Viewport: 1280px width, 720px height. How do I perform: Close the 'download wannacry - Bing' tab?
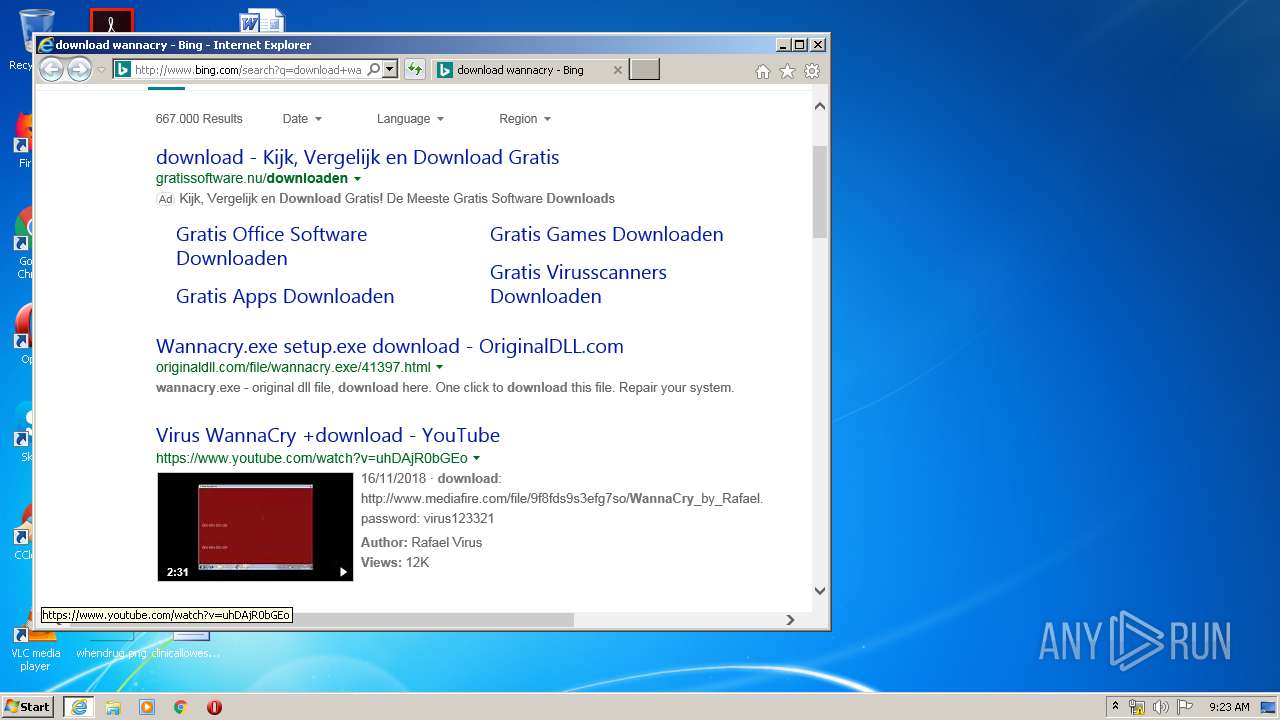(617, 70)
